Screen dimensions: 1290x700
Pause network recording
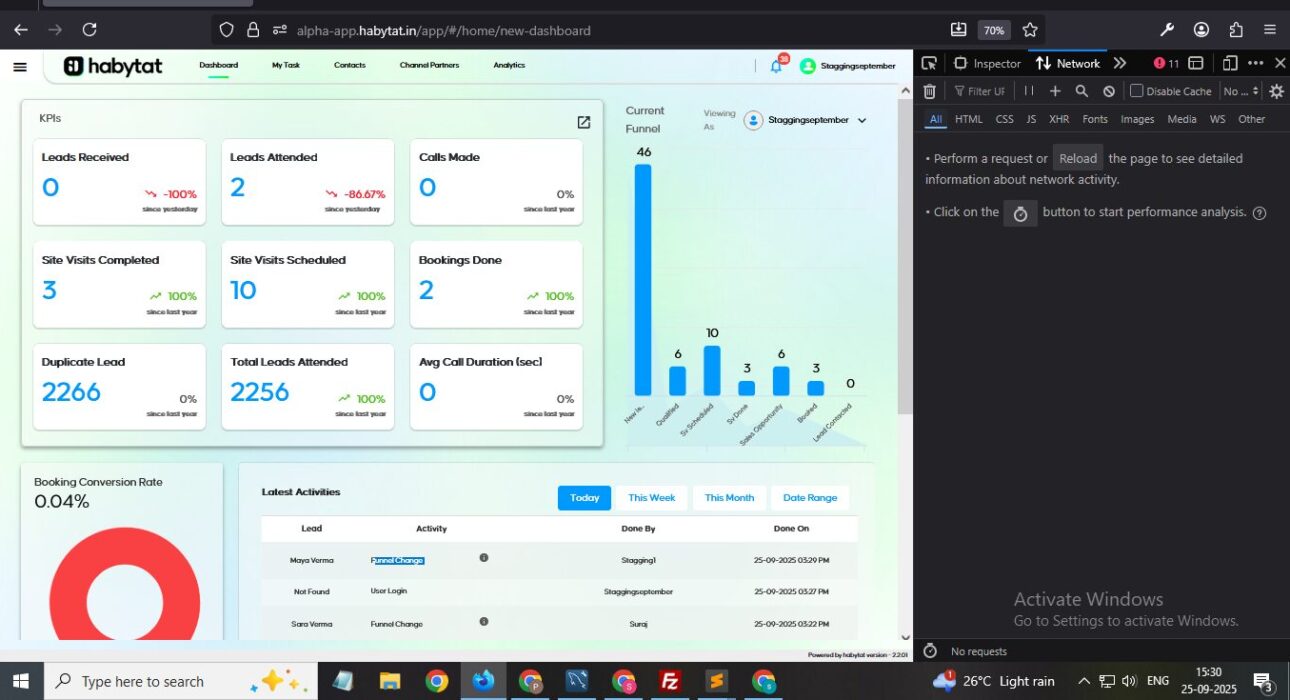coord(1029,91)
